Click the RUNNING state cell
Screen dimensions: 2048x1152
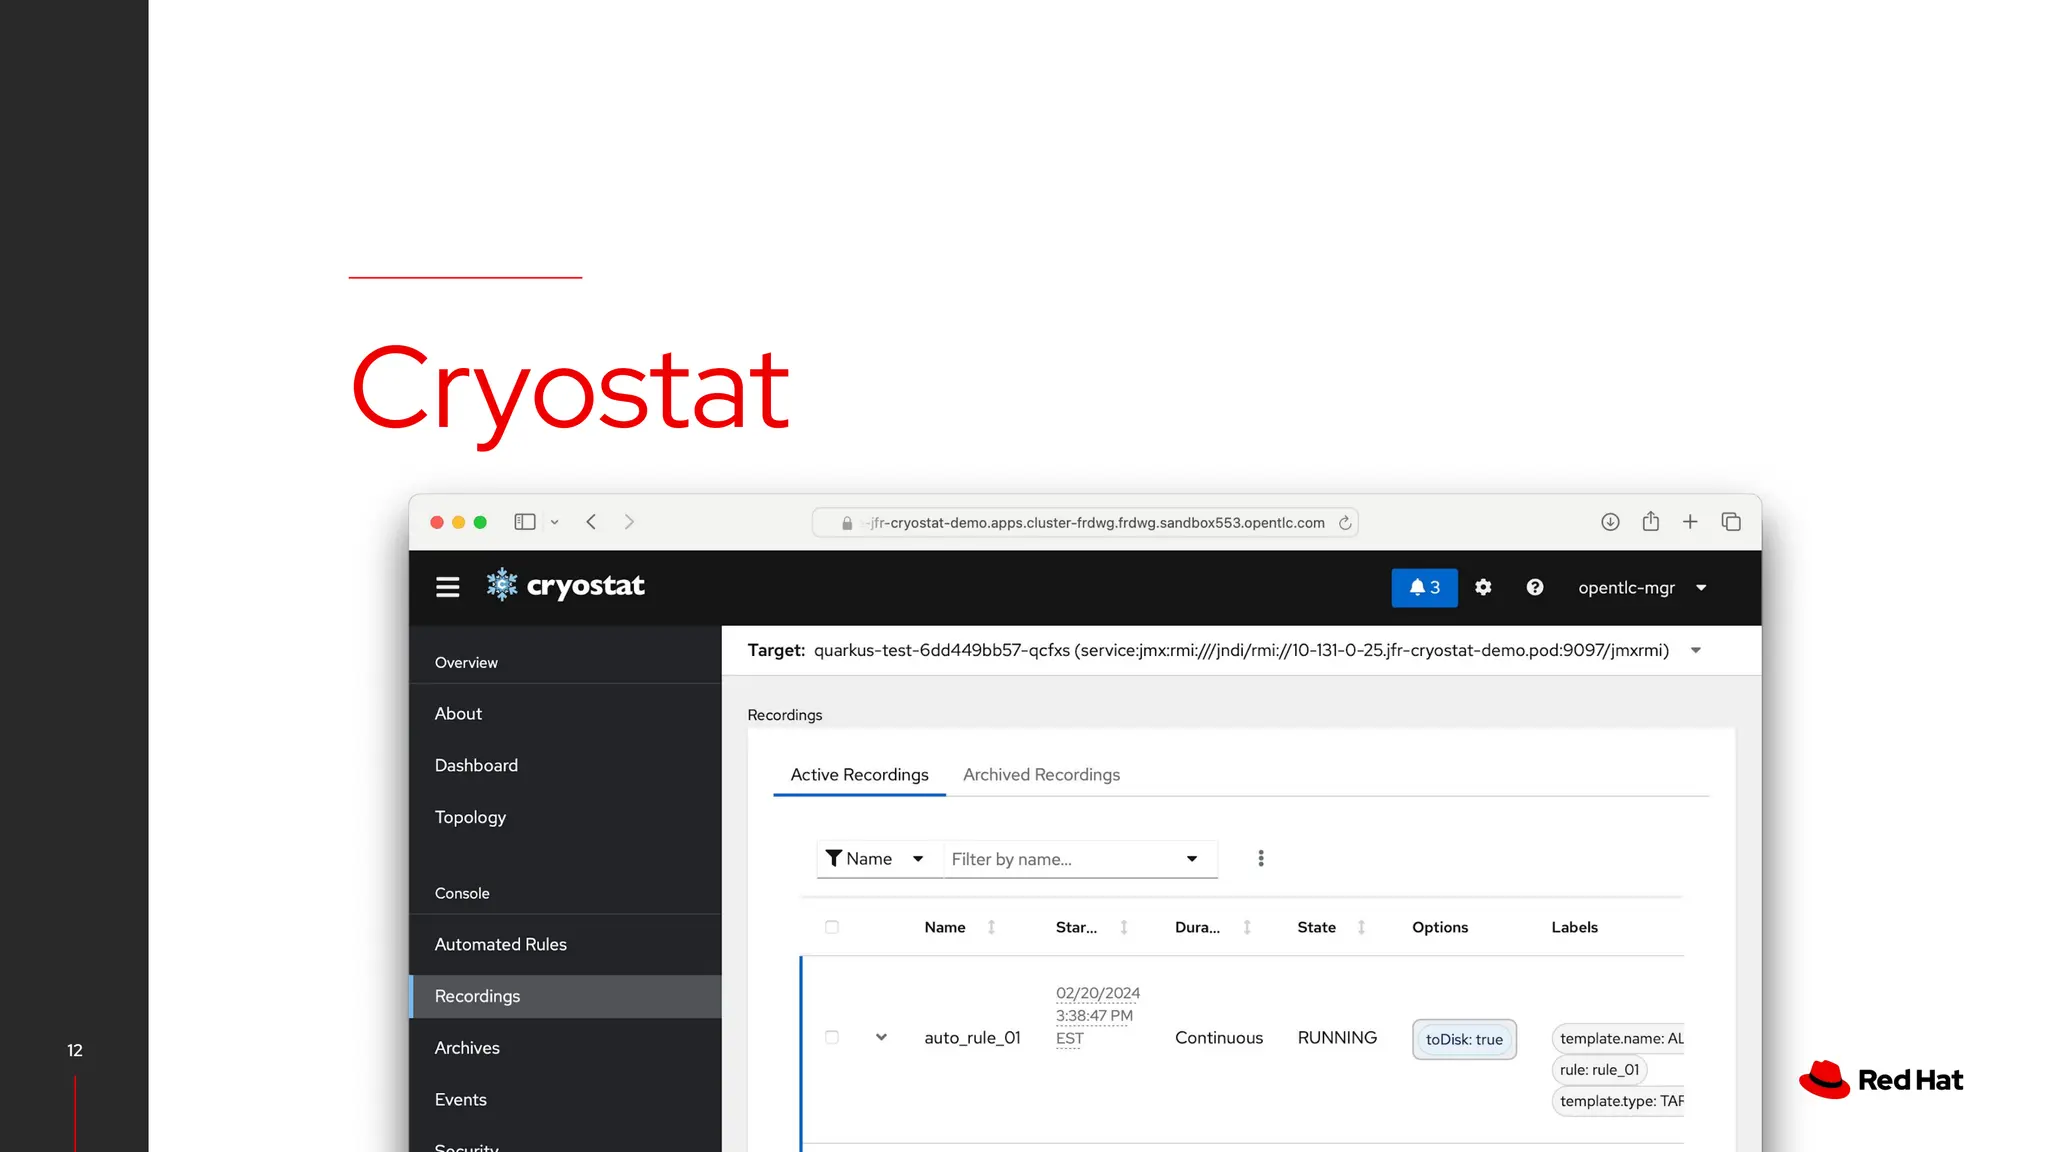[x=1337, y=1038]
